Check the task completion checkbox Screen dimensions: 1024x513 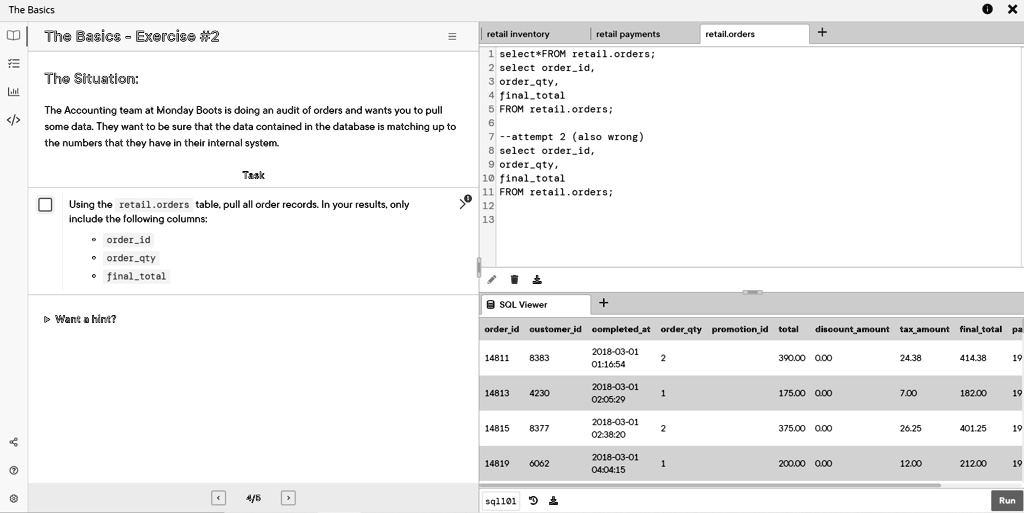pyautogui.click(x=45, y=205)
